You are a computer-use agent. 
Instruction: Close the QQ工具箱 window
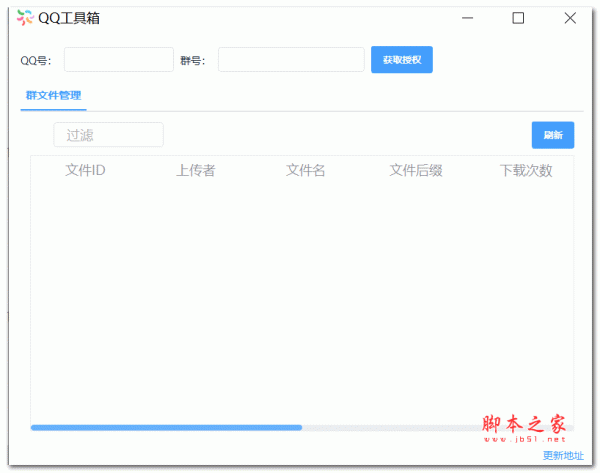570,18
